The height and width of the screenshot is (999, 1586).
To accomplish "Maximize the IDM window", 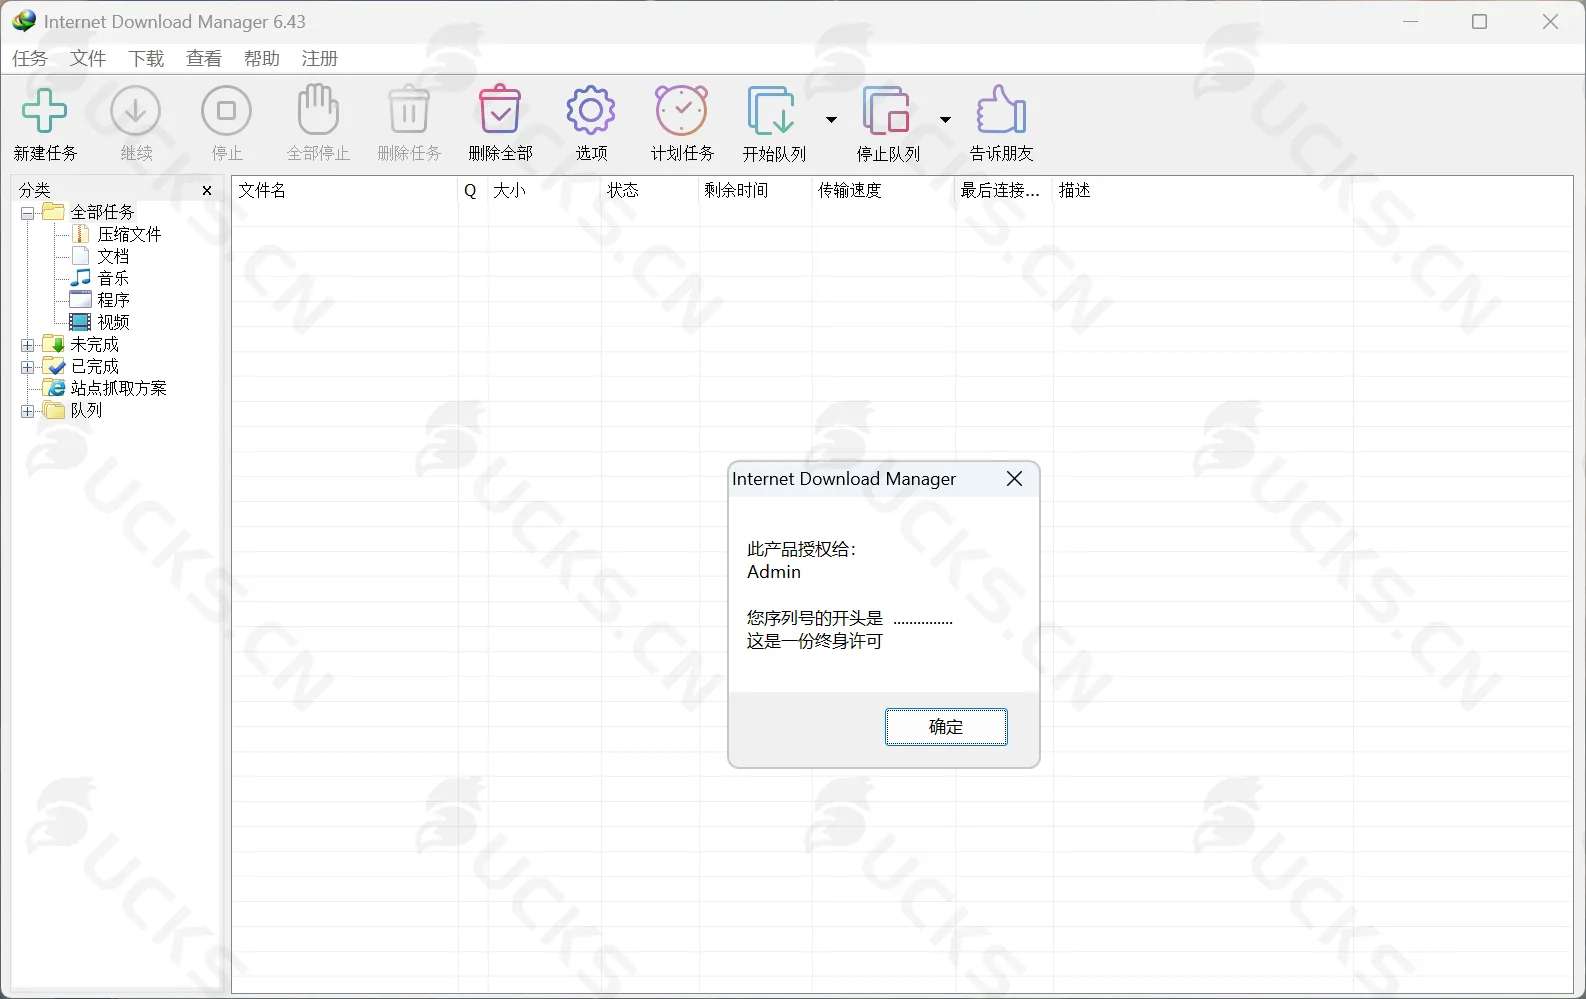I will click(1480, 21).
